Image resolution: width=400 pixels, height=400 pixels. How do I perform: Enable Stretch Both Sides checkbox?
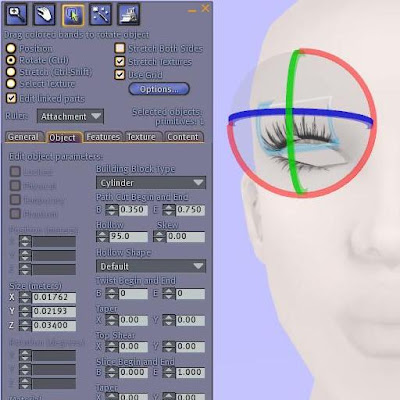tap(120, 48)
